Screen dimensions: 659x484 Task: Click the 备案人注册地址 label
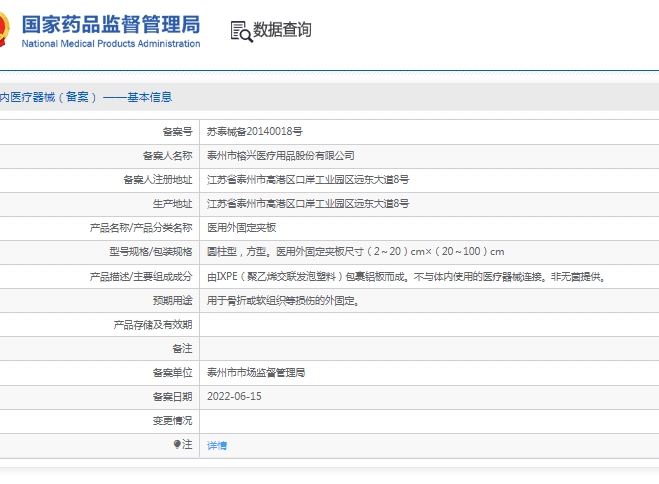pyautogui.click(x=158, y=180)
